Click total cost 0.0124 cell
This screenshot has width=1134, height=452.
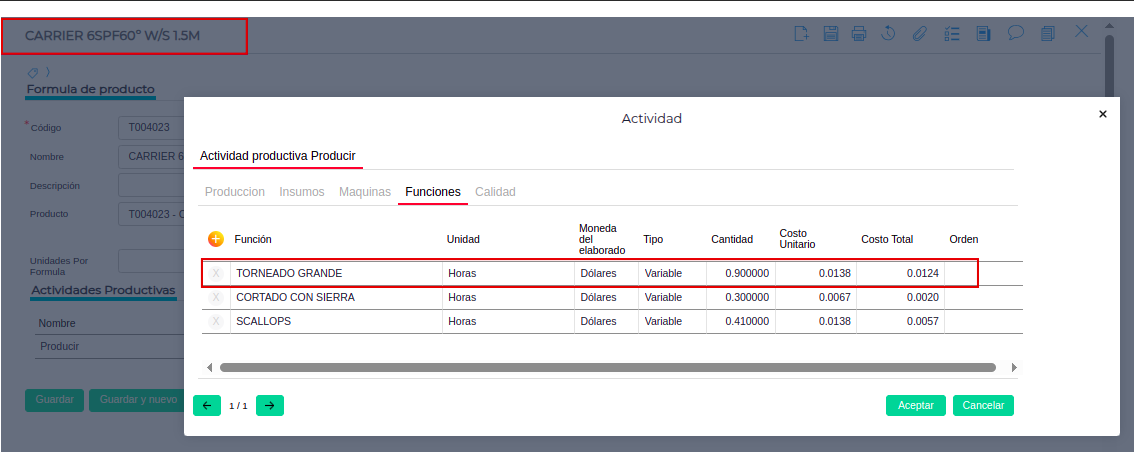pyautogui.click(x=900, y=273)
